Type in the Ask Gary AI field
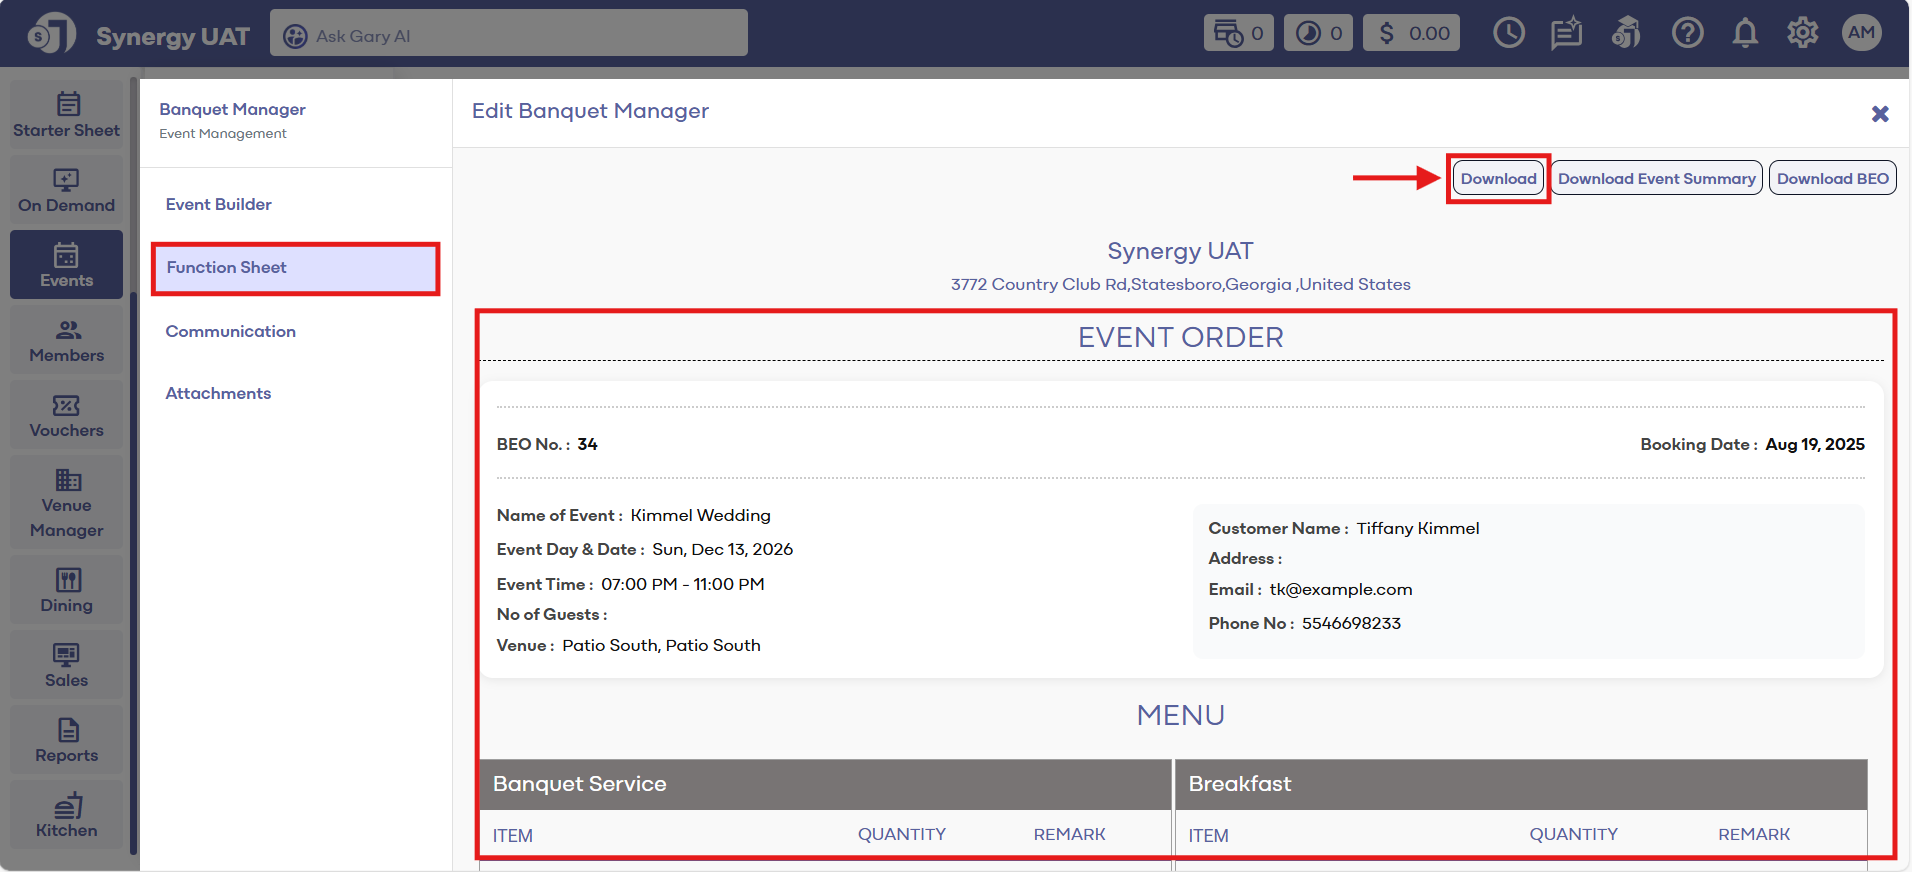 click(x=520, y=36)
